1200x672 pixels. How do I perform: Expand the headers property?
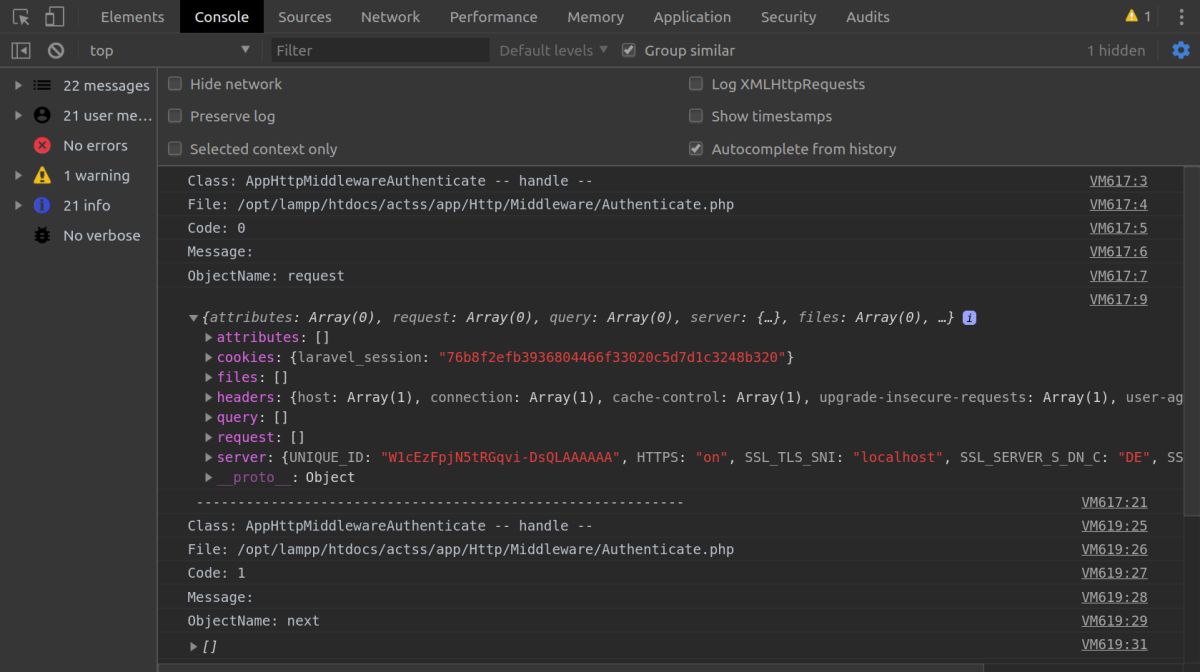pyautogui.click(x=209, y=397)
